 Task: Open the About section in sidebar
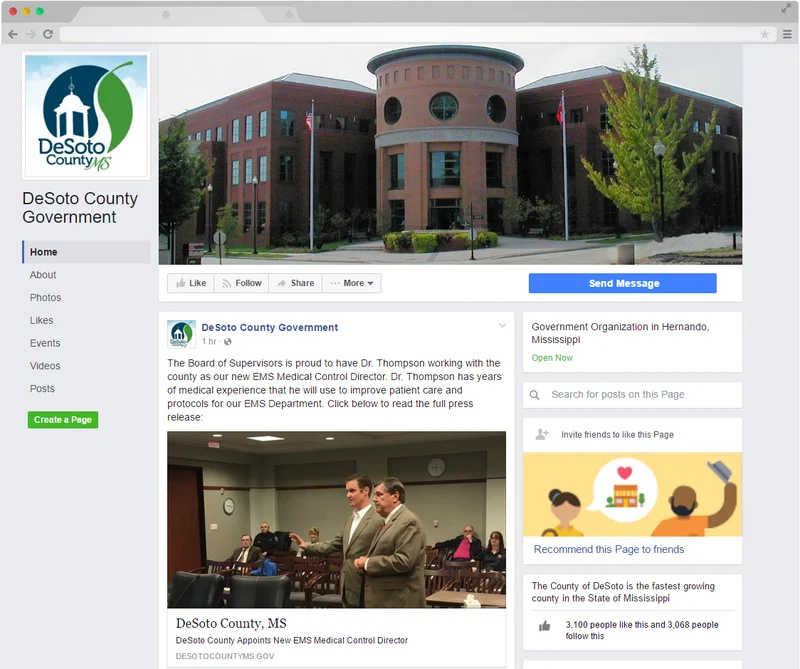[x=43, y=275]
